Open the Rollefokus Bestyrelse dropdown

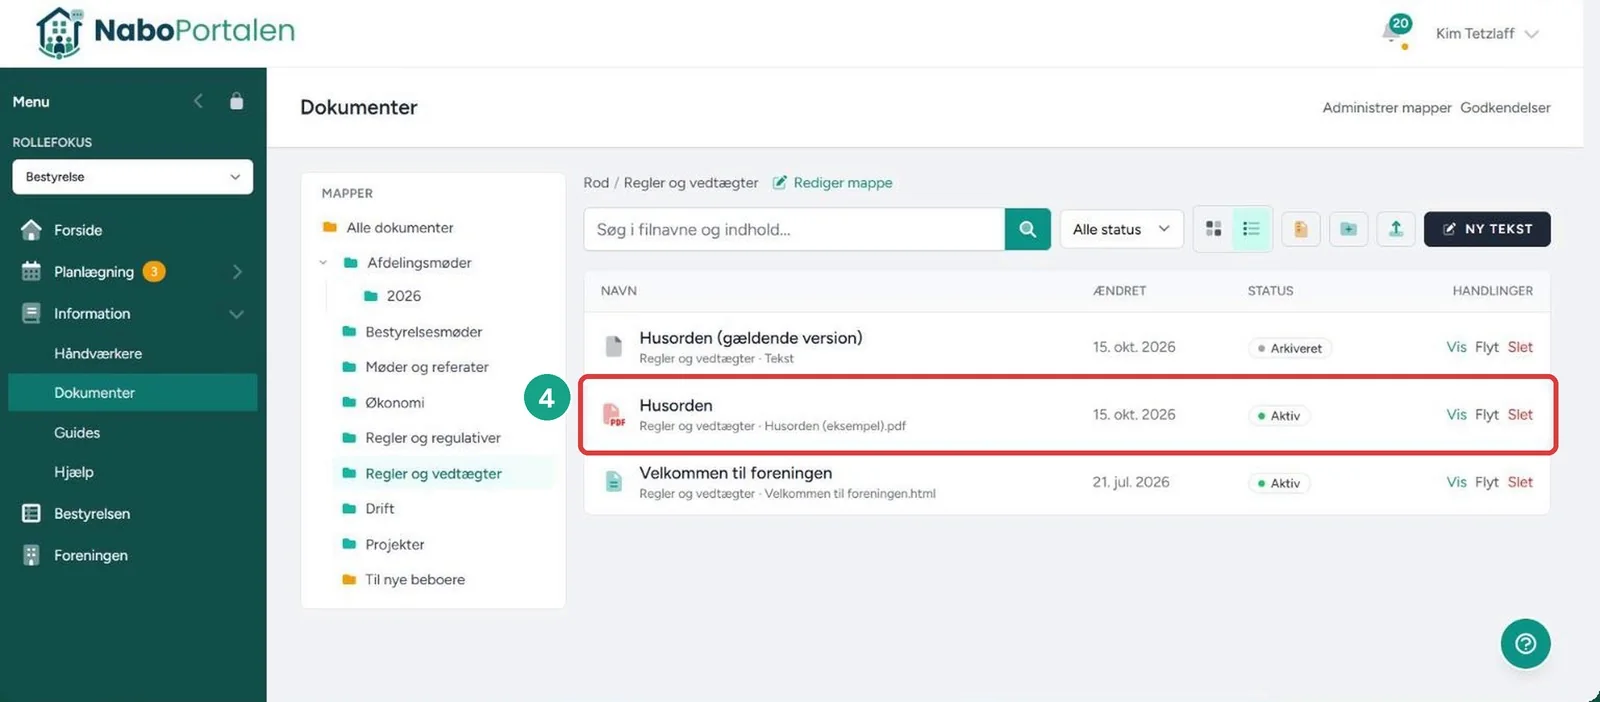click(x=133, y=177)
